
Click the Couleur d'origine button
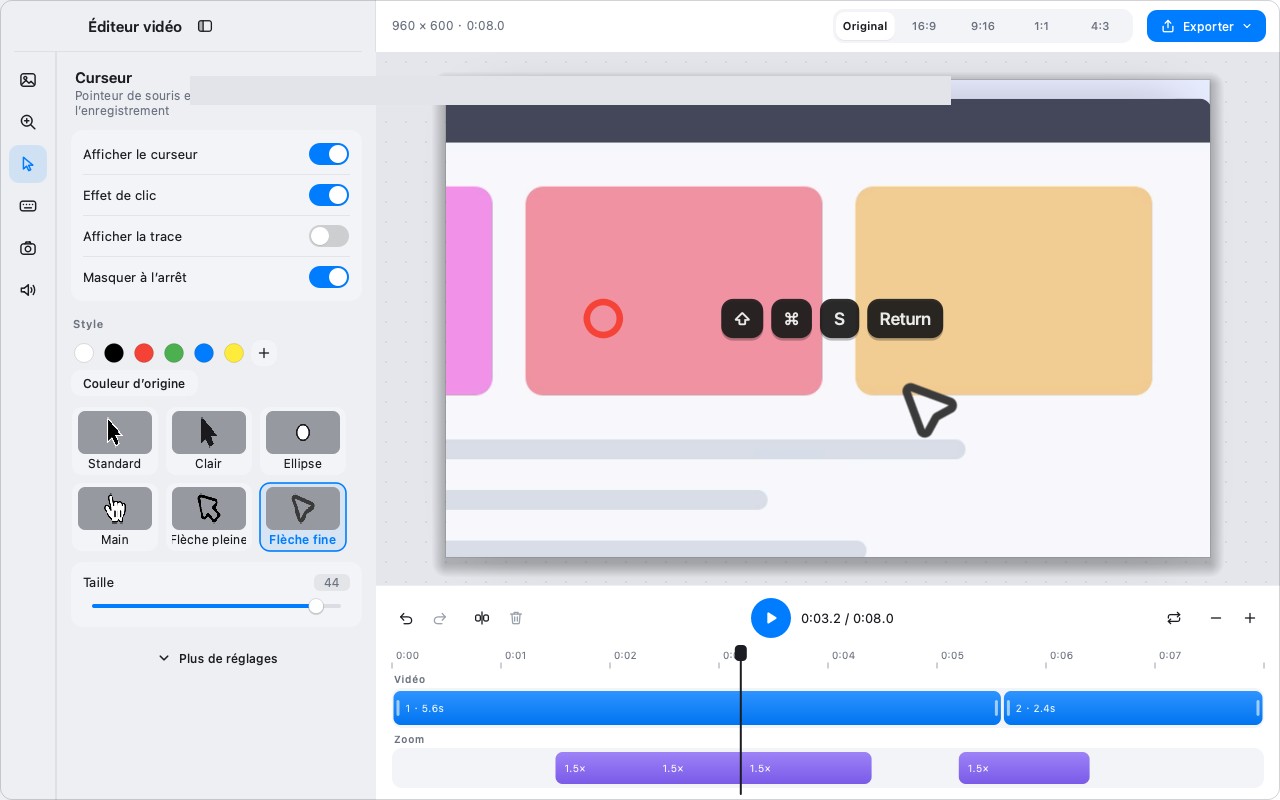pos(134,384)
